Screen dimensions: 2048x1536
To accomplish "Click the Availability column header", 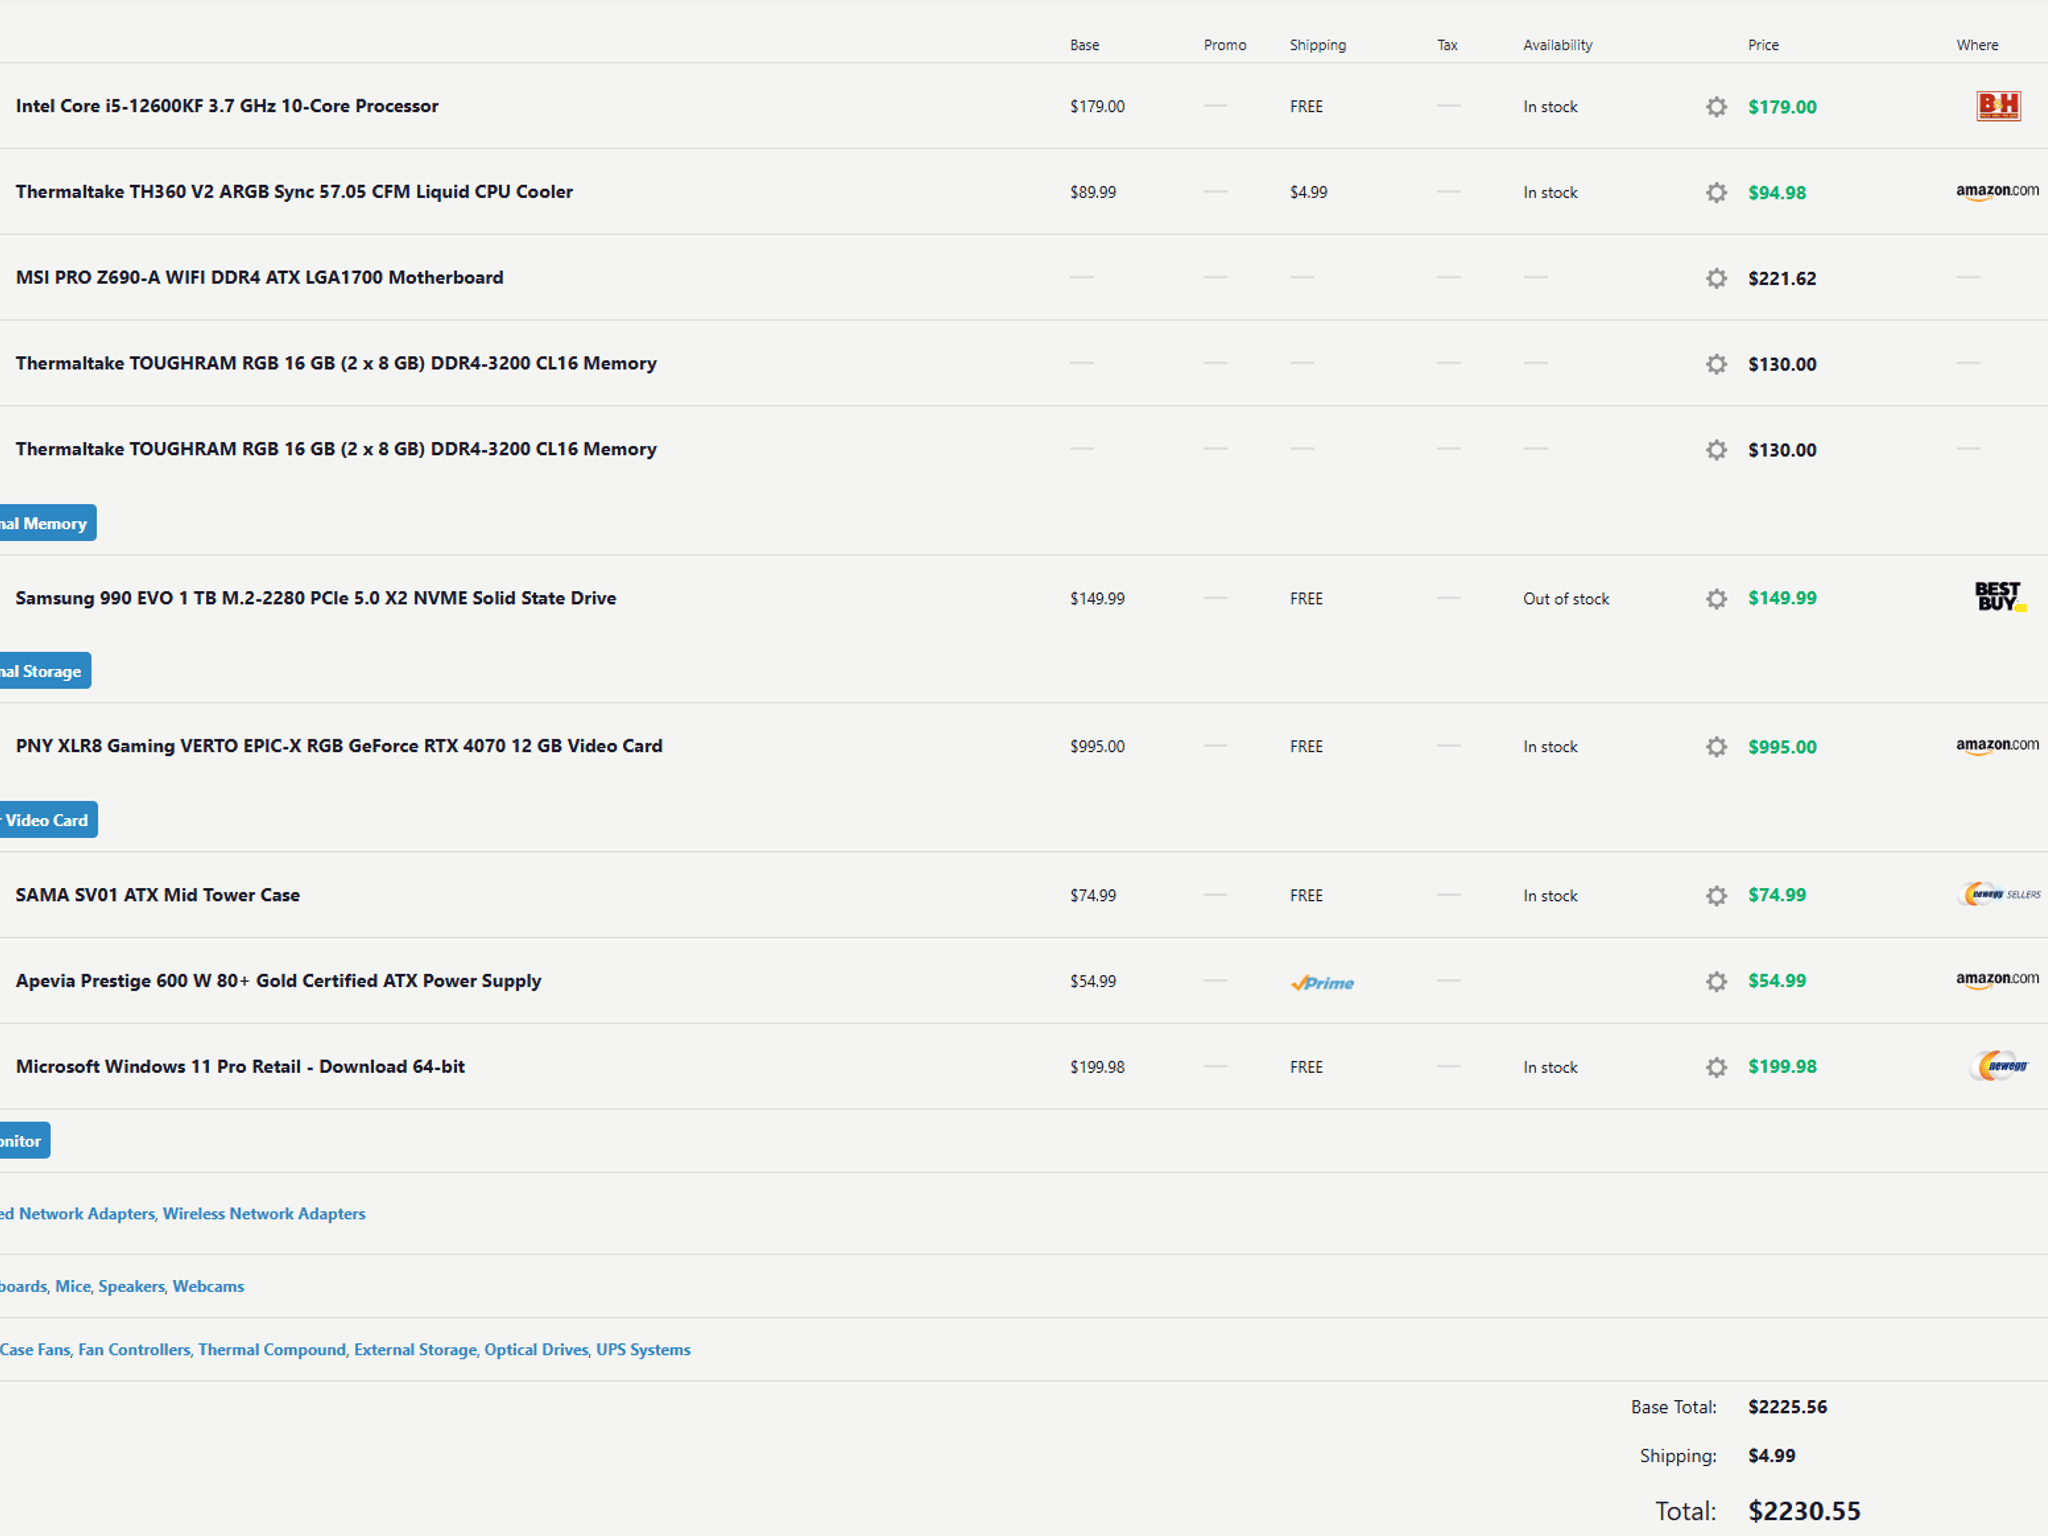I will click(1557, 45).
